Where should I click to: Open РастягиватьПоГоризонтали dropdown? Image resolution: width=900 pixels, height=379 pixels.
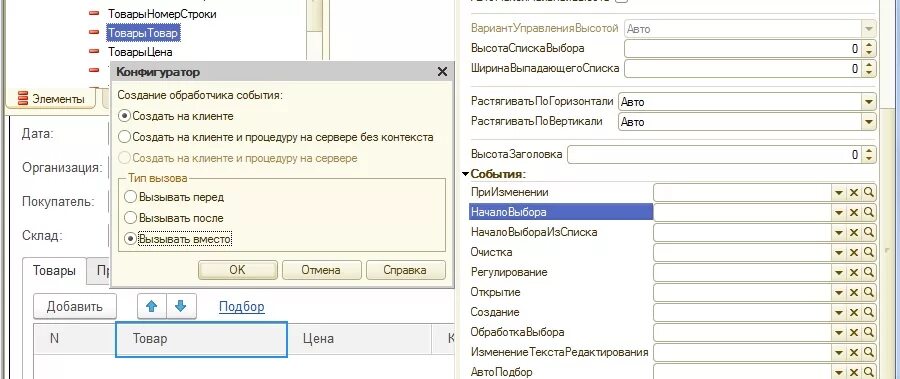[868, 102]
